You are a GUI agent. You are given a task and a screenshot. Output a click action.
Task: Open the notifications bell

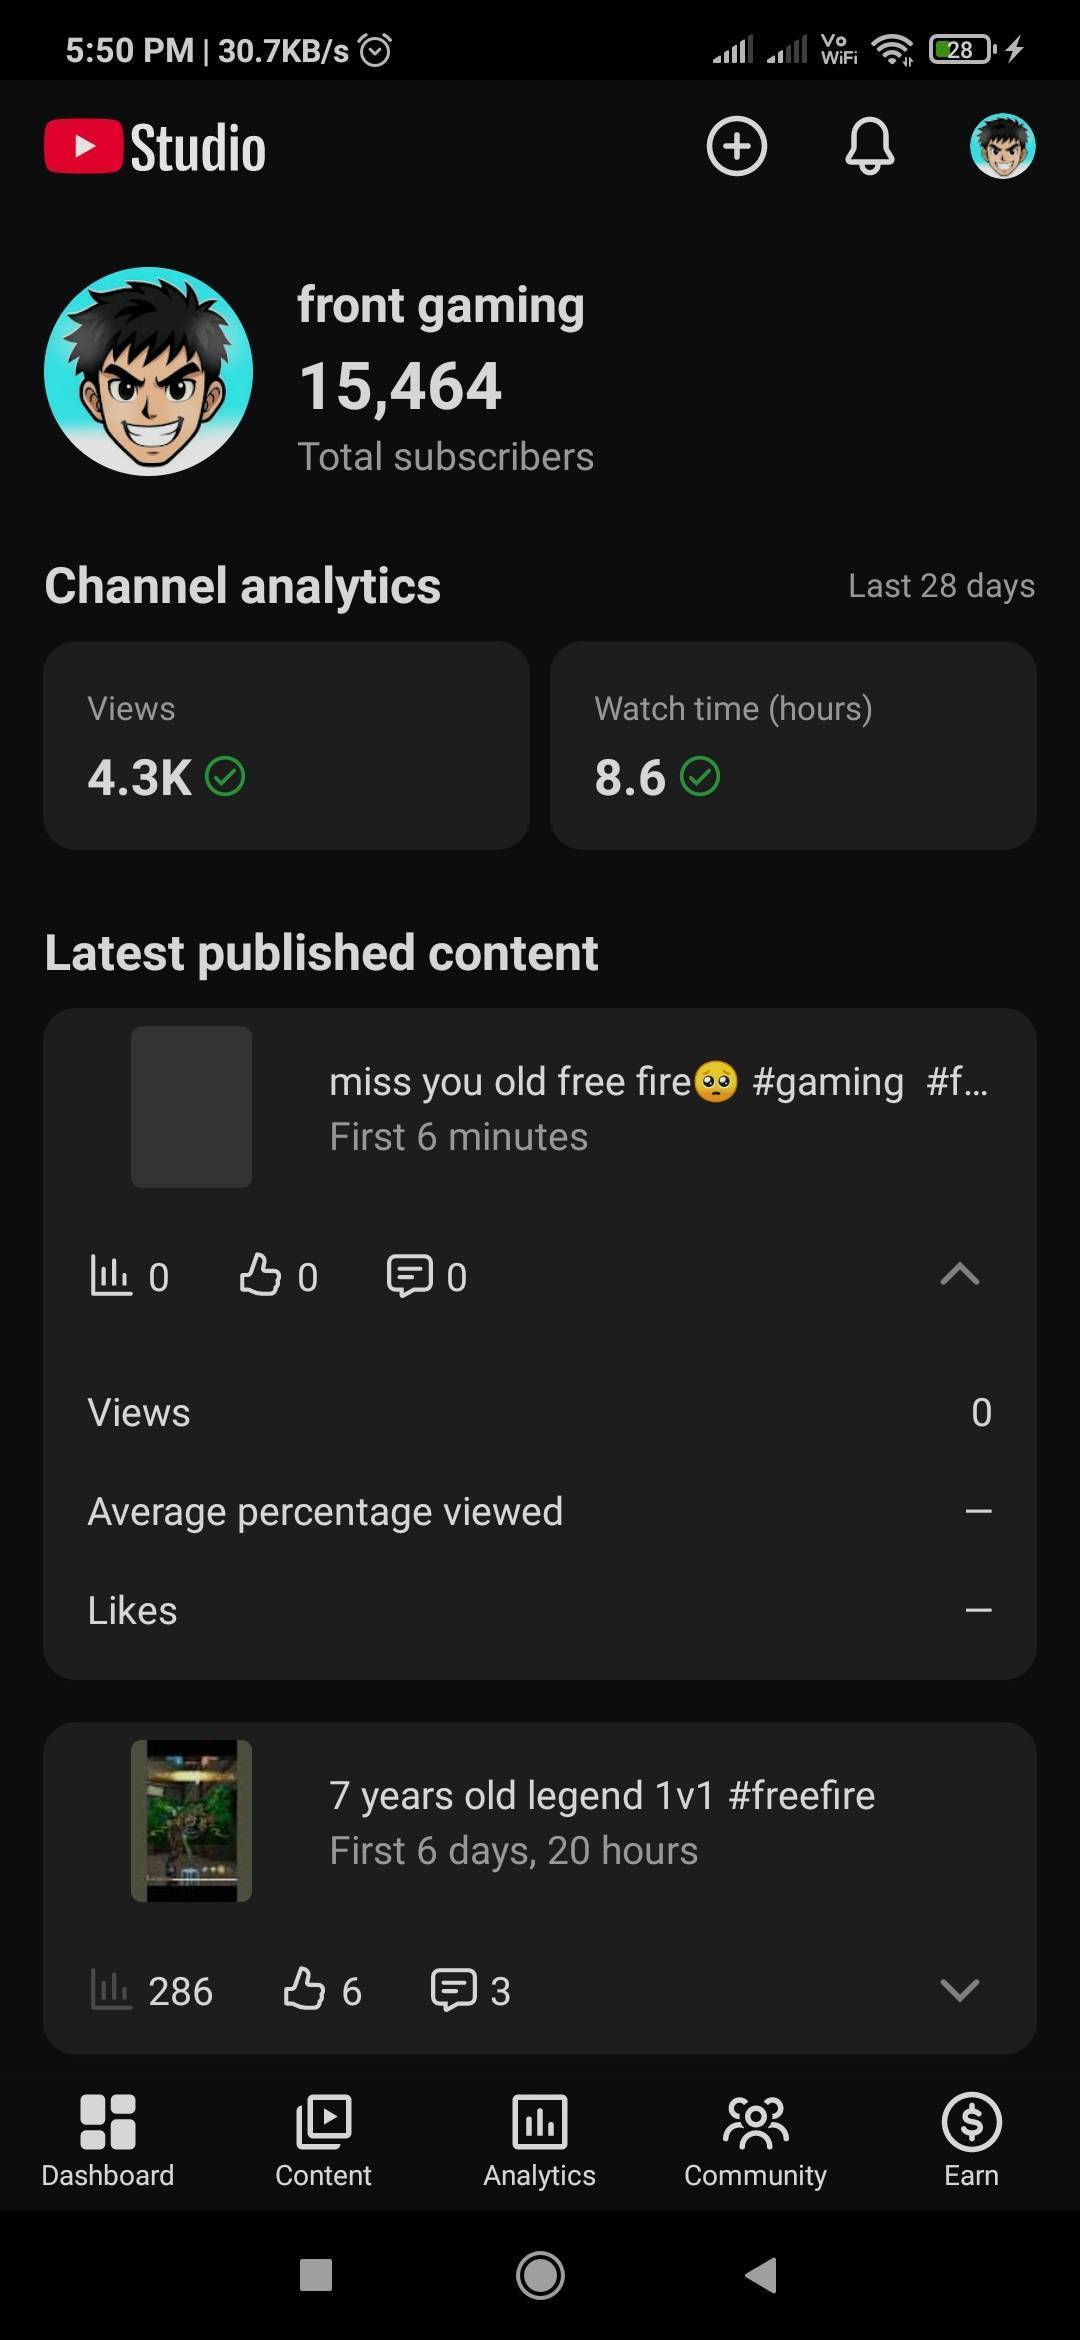(869, 147)
